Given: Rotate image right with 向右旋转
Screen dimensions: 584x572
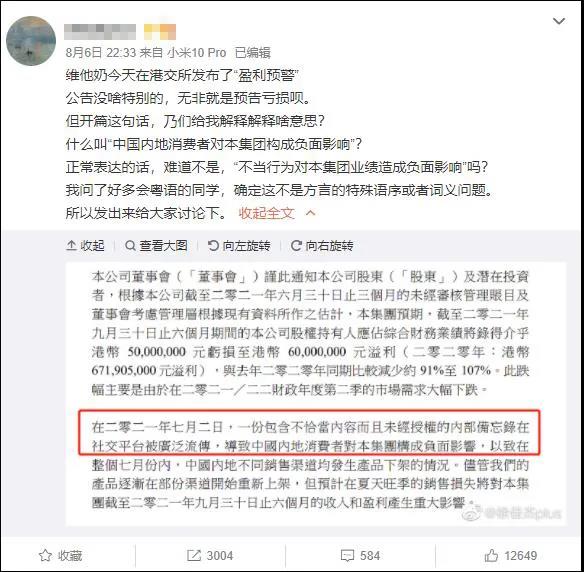Looking at the screenshot, I should [322, 246].
